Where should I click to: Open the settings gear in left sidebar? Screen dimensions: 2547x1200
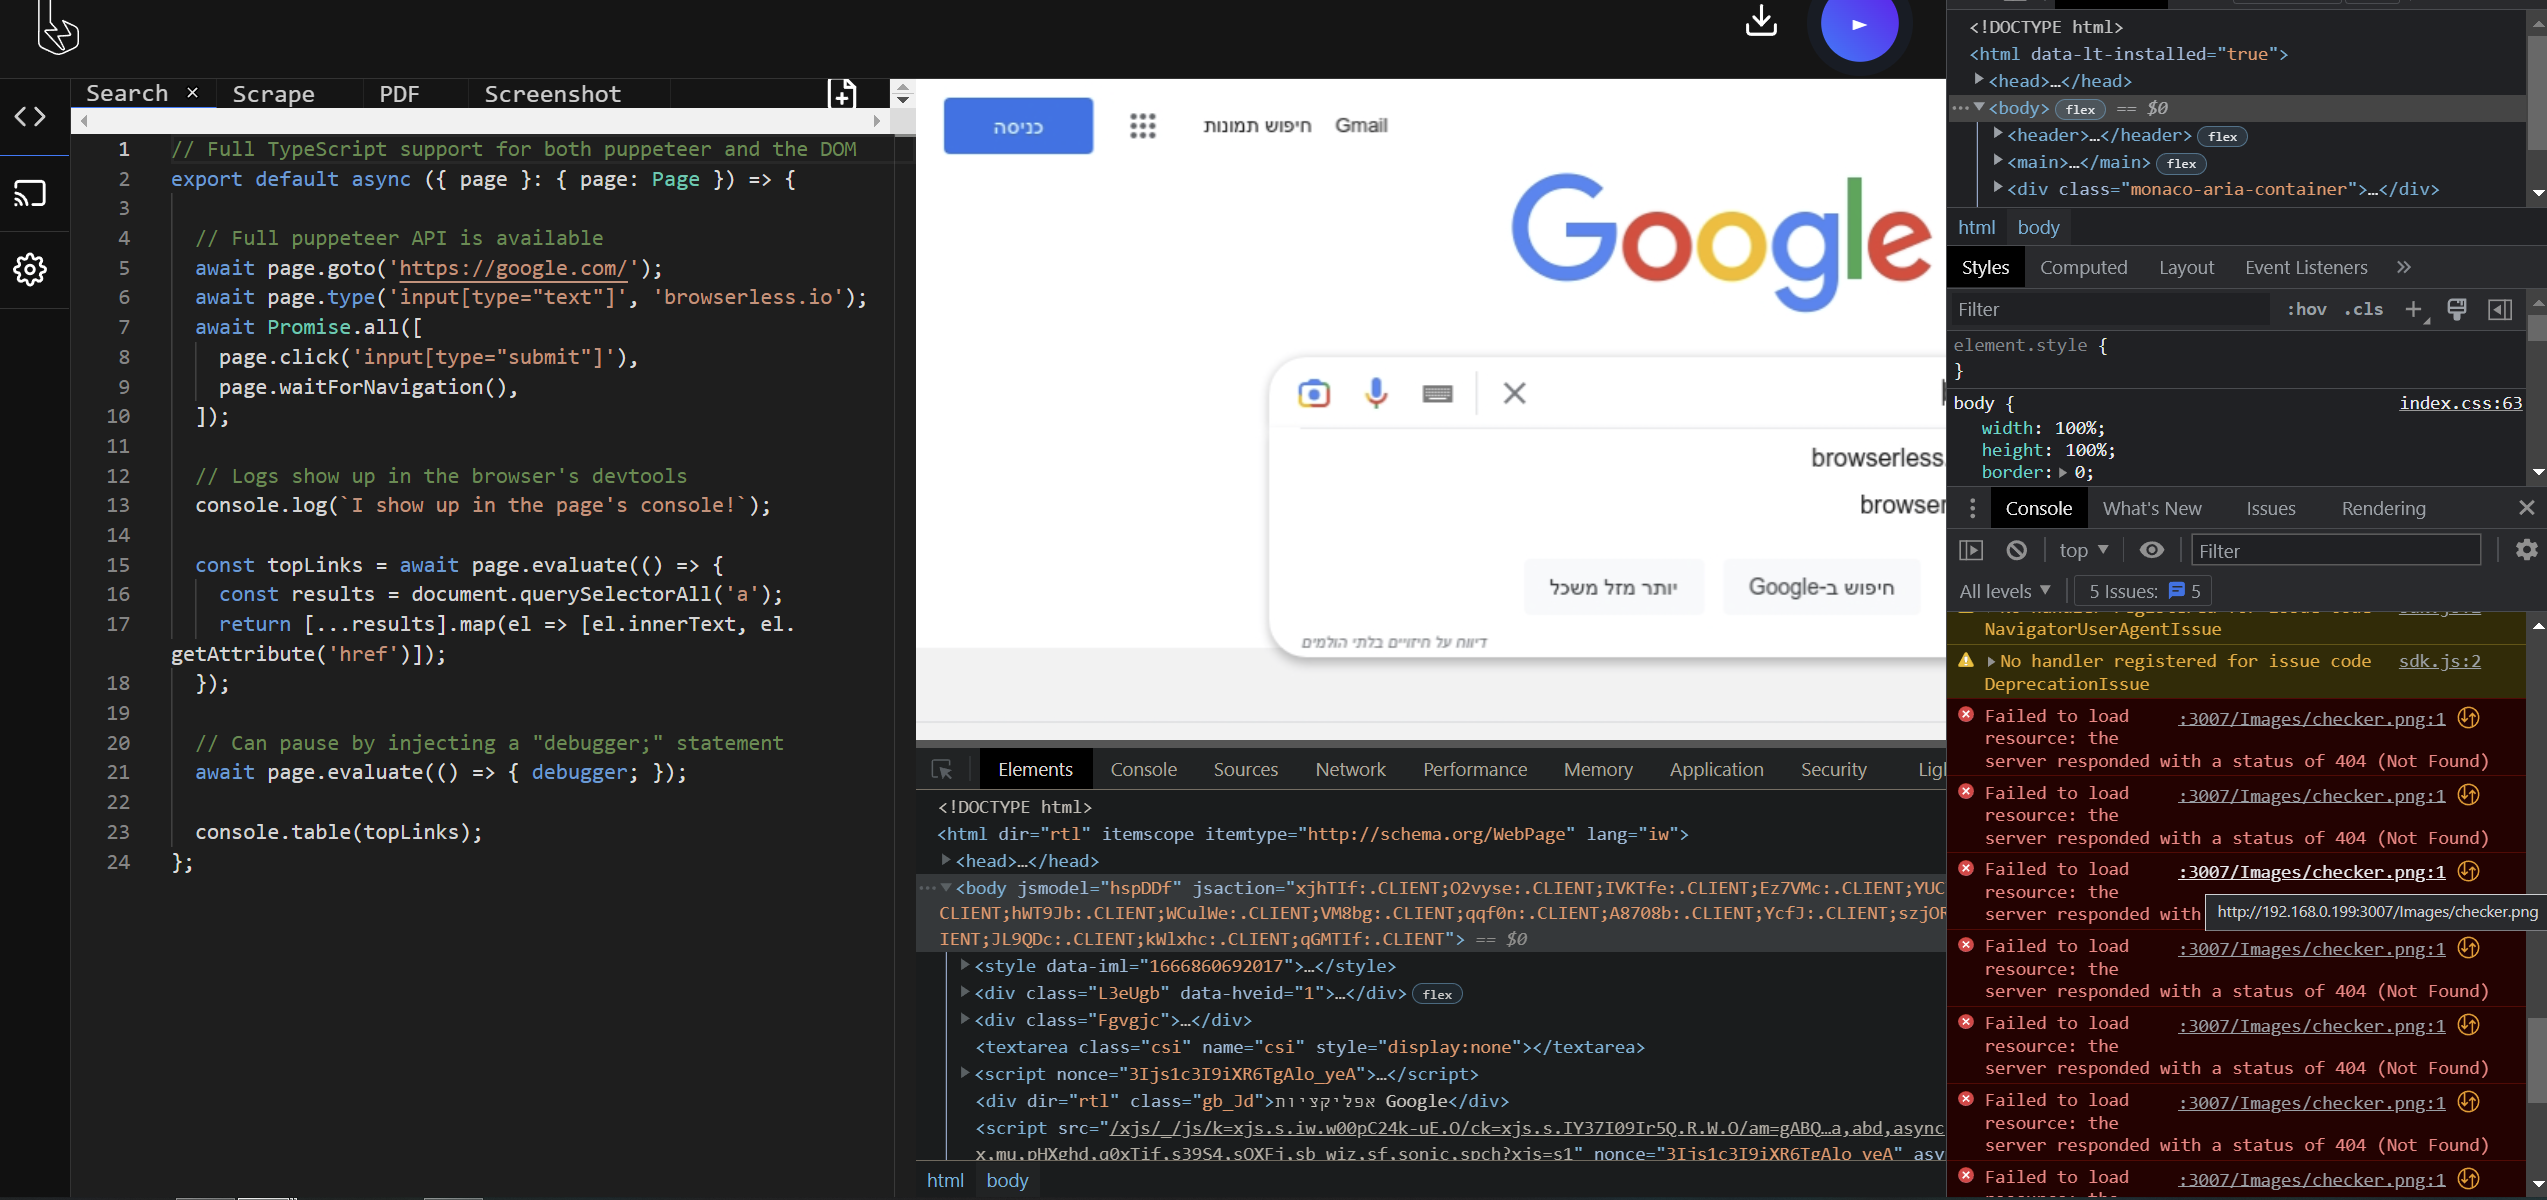tap(30, 269)
